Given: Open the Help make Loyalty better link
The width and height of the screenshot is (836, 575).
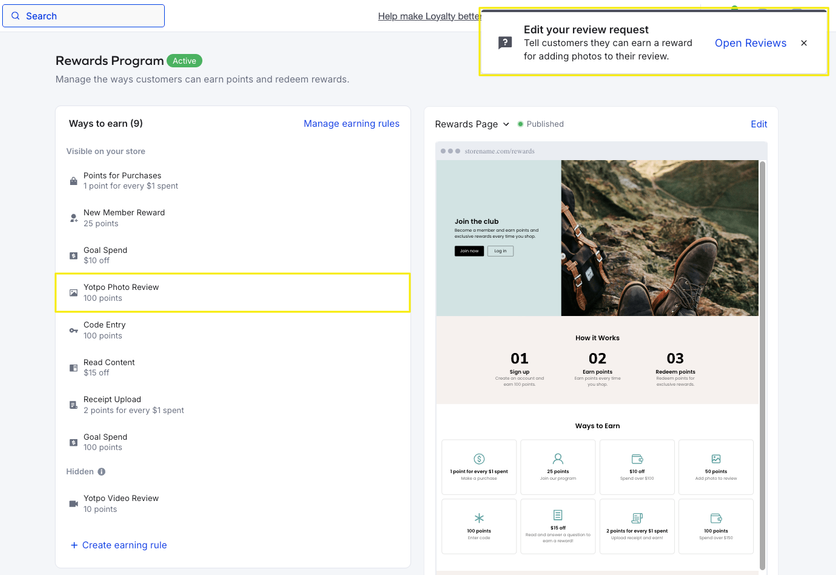Looking at the screenshot, I should (430, 16).
